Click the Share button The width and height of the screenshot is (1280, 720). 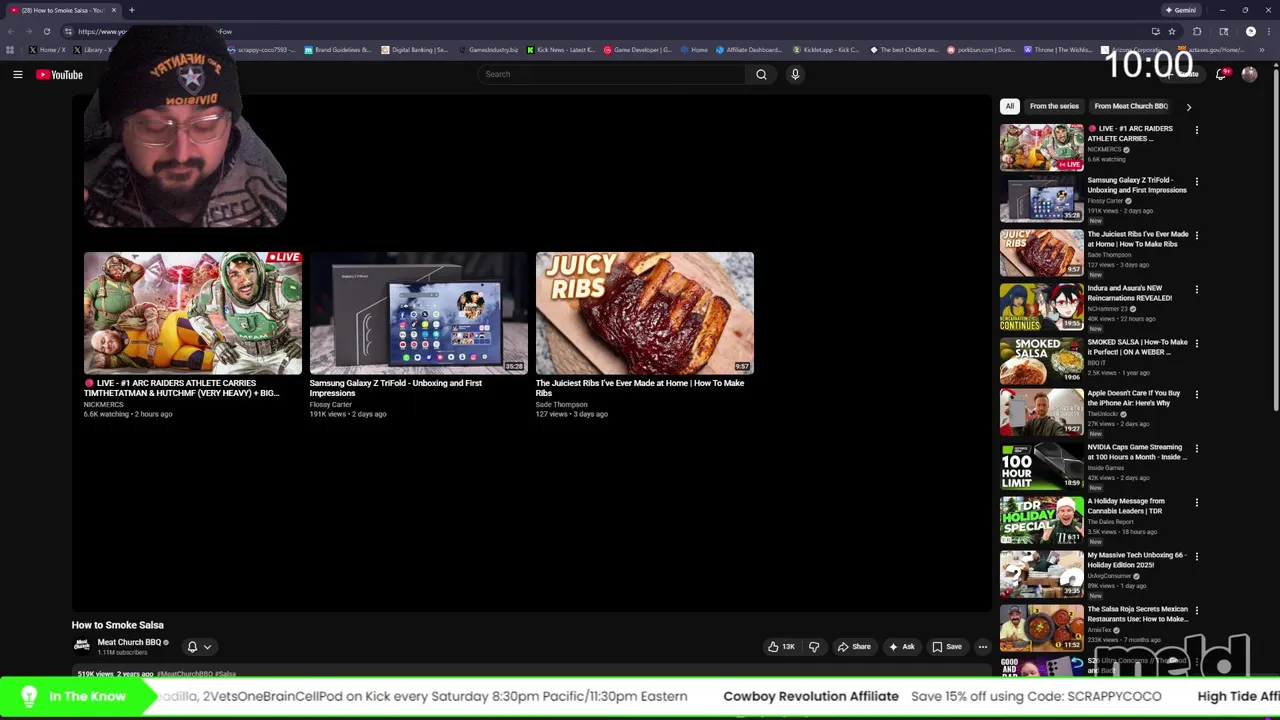coord(854,647)
